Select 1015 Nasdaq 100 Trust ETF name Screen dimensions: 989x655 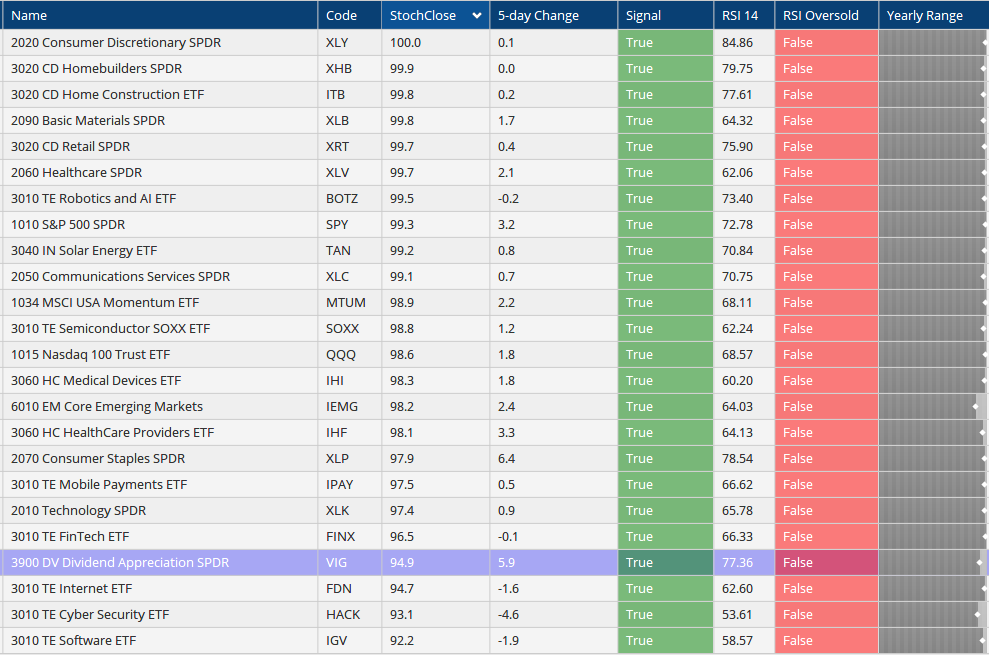click(90, 354)
